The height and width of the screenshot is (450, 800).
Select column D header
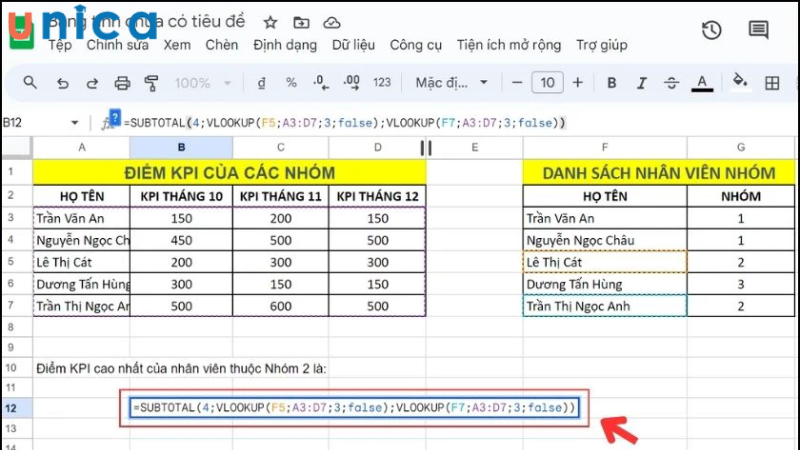tap(378, 147)
